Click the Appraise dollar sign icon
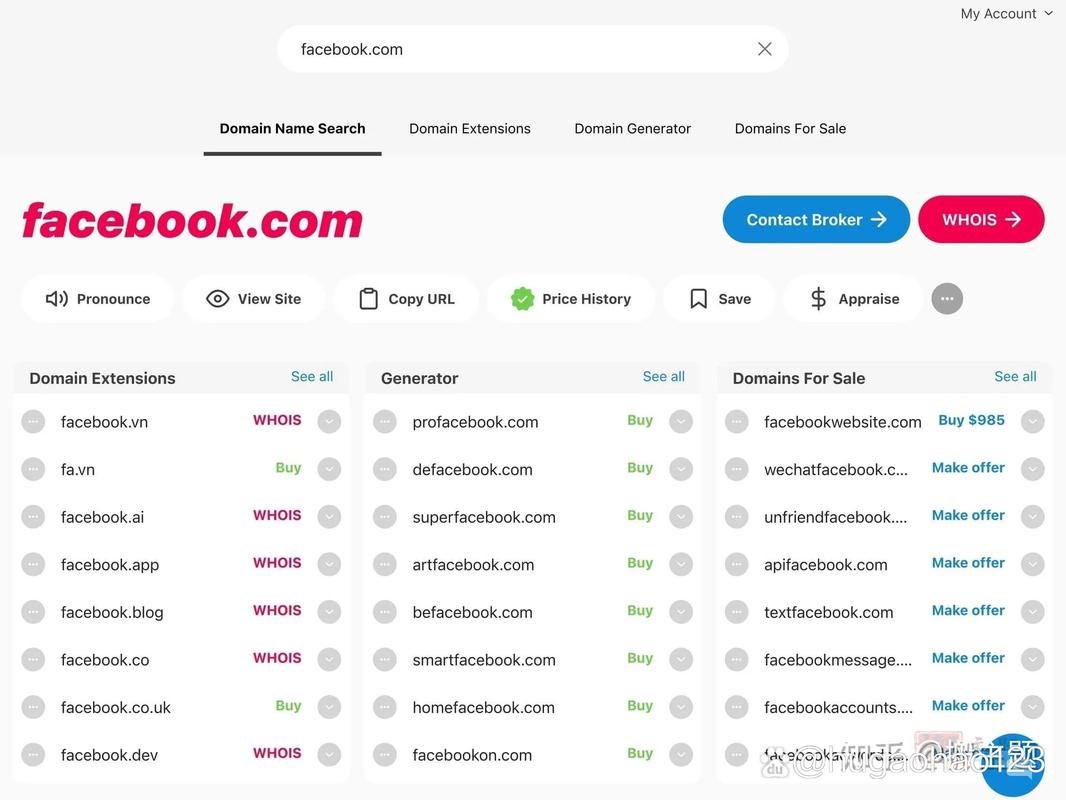Image resolution: width=1066 pixels, height=800 pixels. coord(818,299)
